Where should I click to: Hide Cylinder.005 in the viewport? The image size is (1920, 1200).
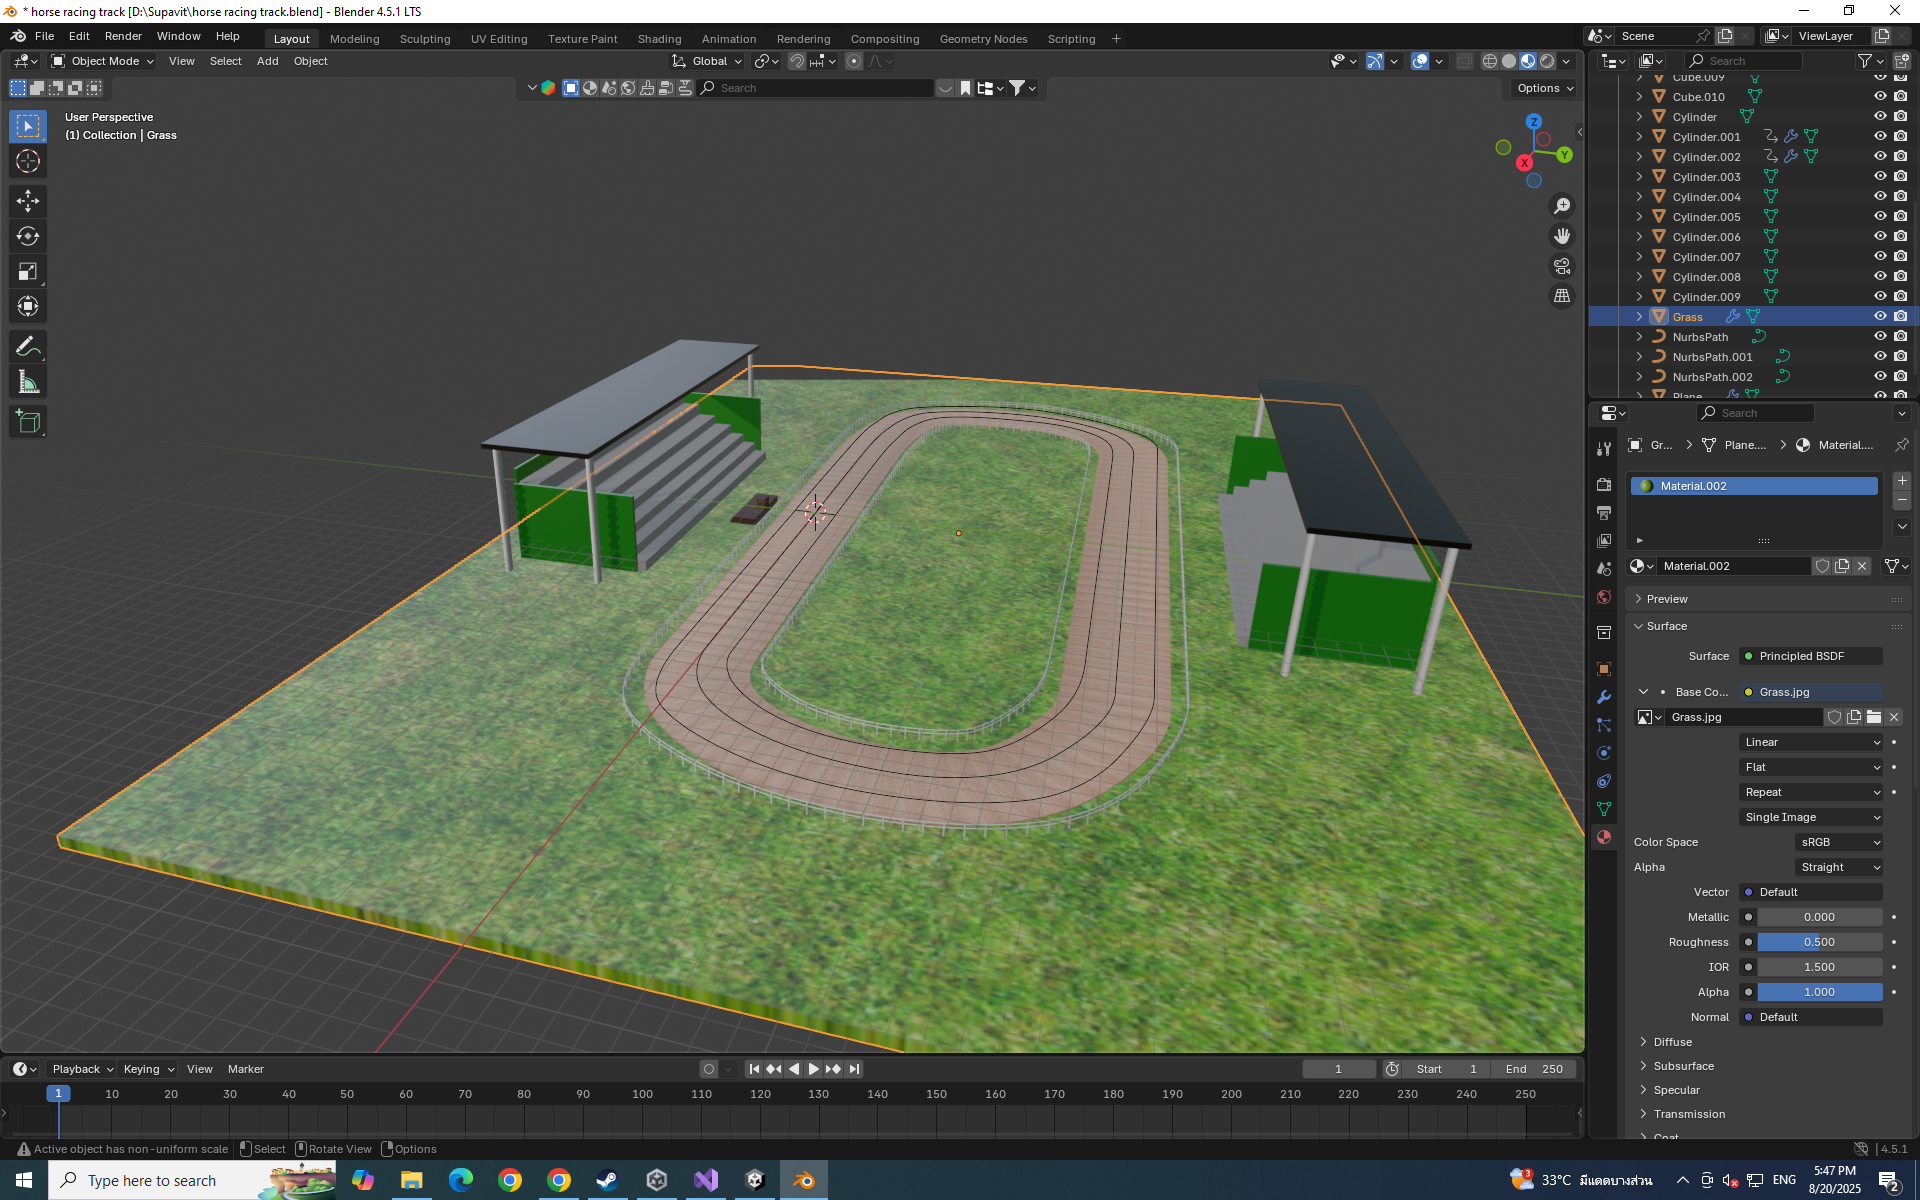click(1880, 216)
